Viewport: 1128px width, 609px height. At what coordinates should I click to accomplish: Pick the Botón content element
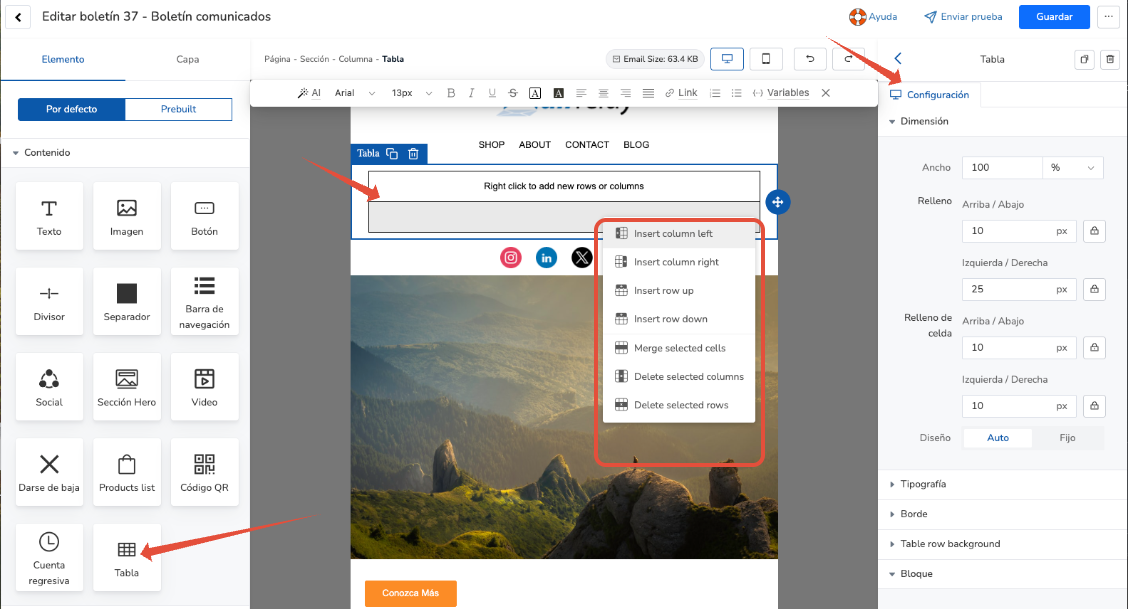[204, 216]
